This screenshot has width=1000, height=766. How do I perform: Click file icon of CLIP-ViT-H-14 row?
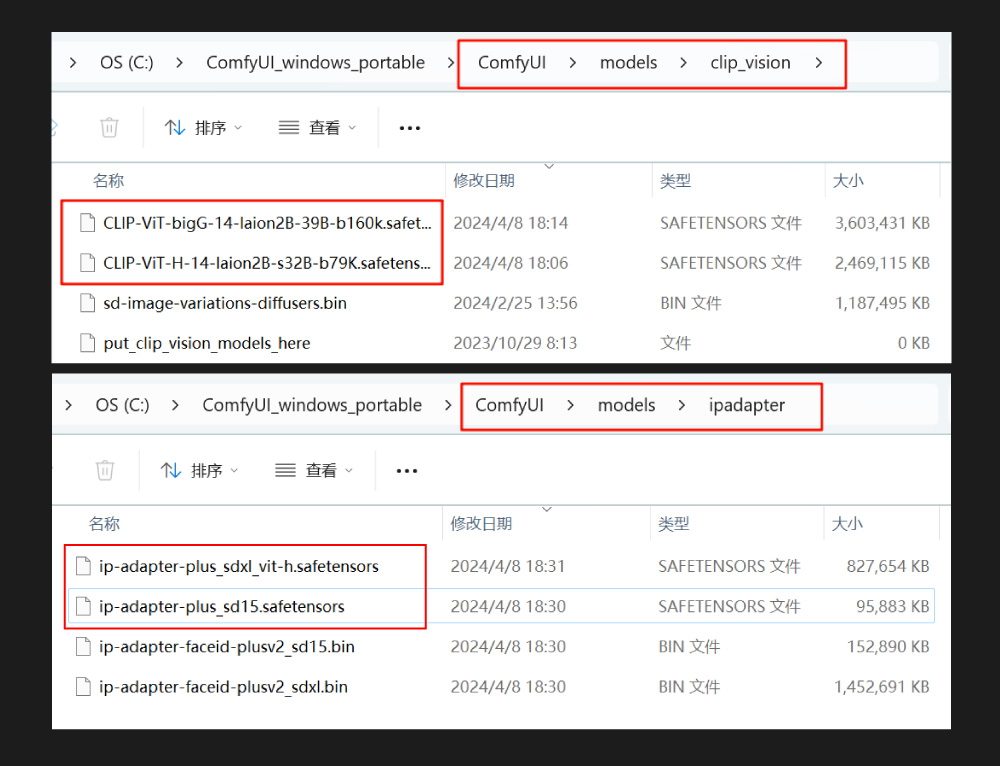(87, 263)
